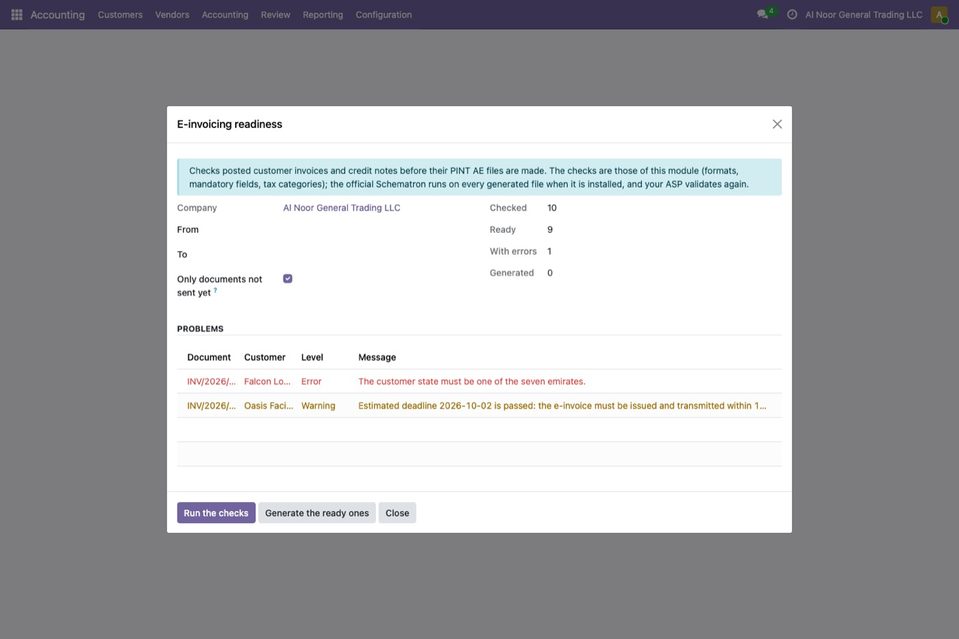Close the E-invoicing readiness dialog with X

pos(777,124)
